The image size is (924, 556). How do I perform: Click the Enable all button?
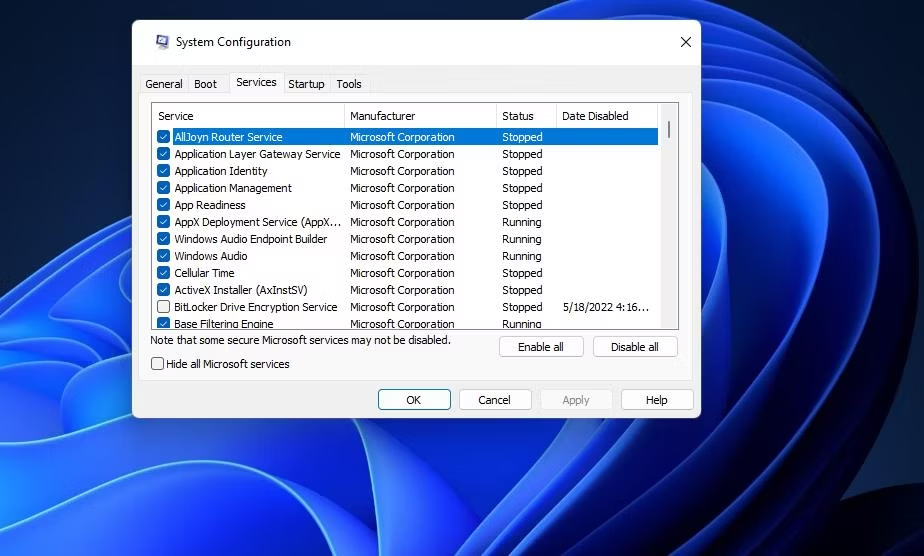tap(541, 347)
